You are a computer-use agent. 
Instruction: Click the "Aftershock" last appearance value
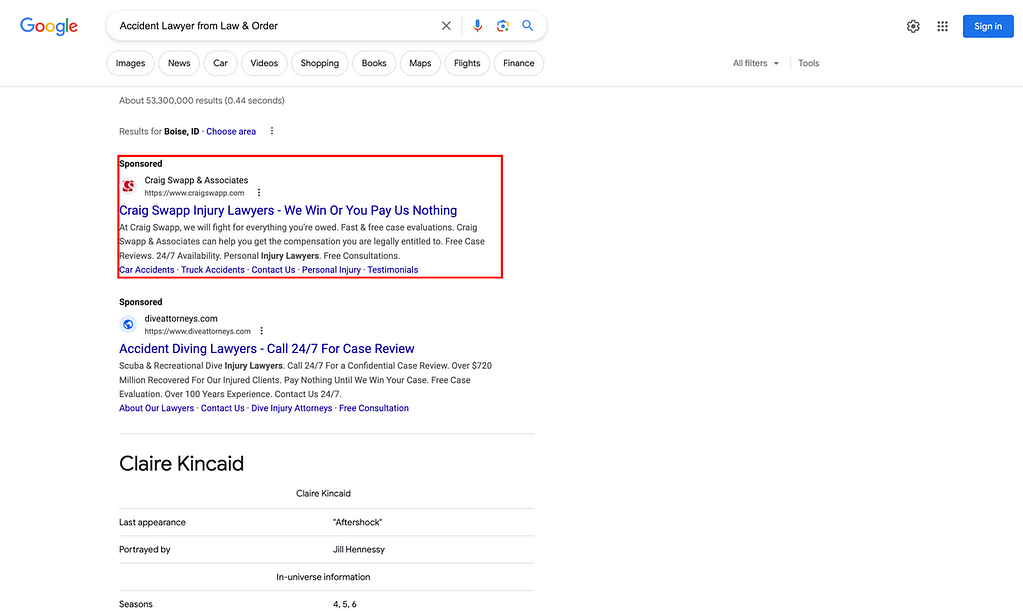(358, 522)
